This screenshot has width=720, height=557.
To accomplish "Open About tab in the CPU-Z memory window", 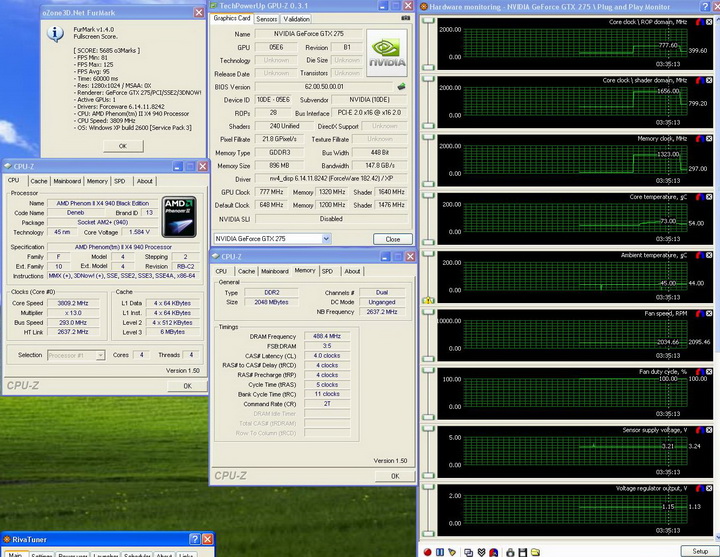I will (x=352, y=271).
